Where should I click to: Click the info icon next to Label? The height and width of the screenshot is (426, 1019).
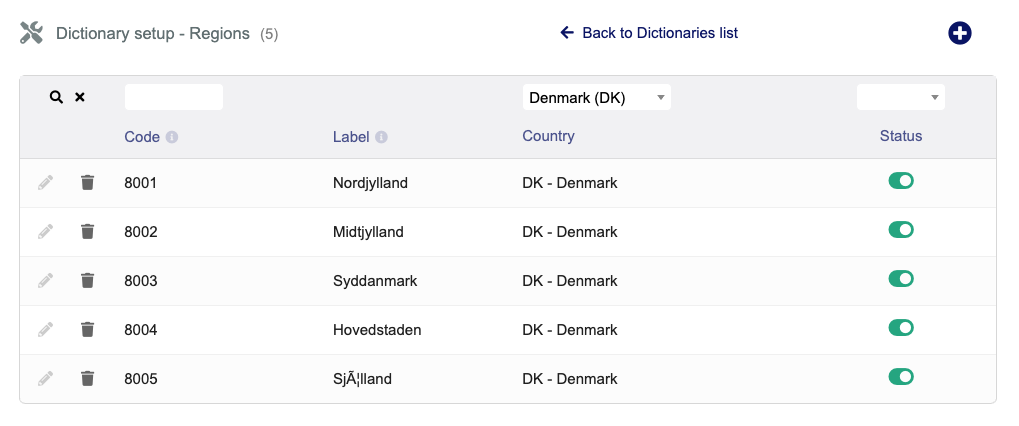coord(382,137)
